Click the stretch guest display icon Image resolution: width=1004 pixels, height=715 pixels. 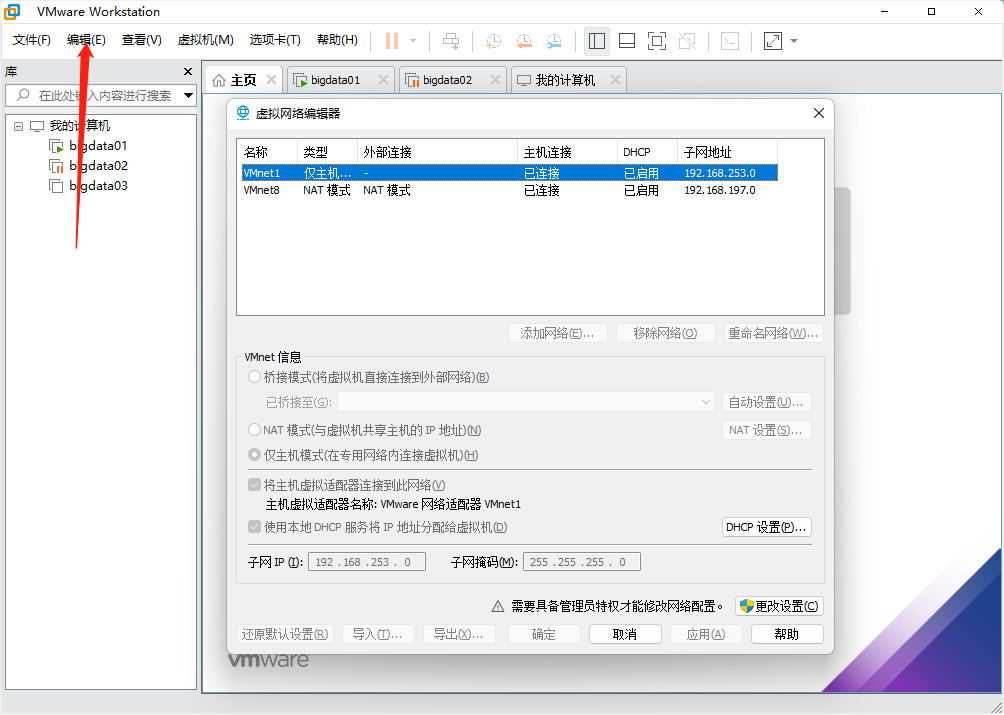pyautogui.click(x=773, y=41)
